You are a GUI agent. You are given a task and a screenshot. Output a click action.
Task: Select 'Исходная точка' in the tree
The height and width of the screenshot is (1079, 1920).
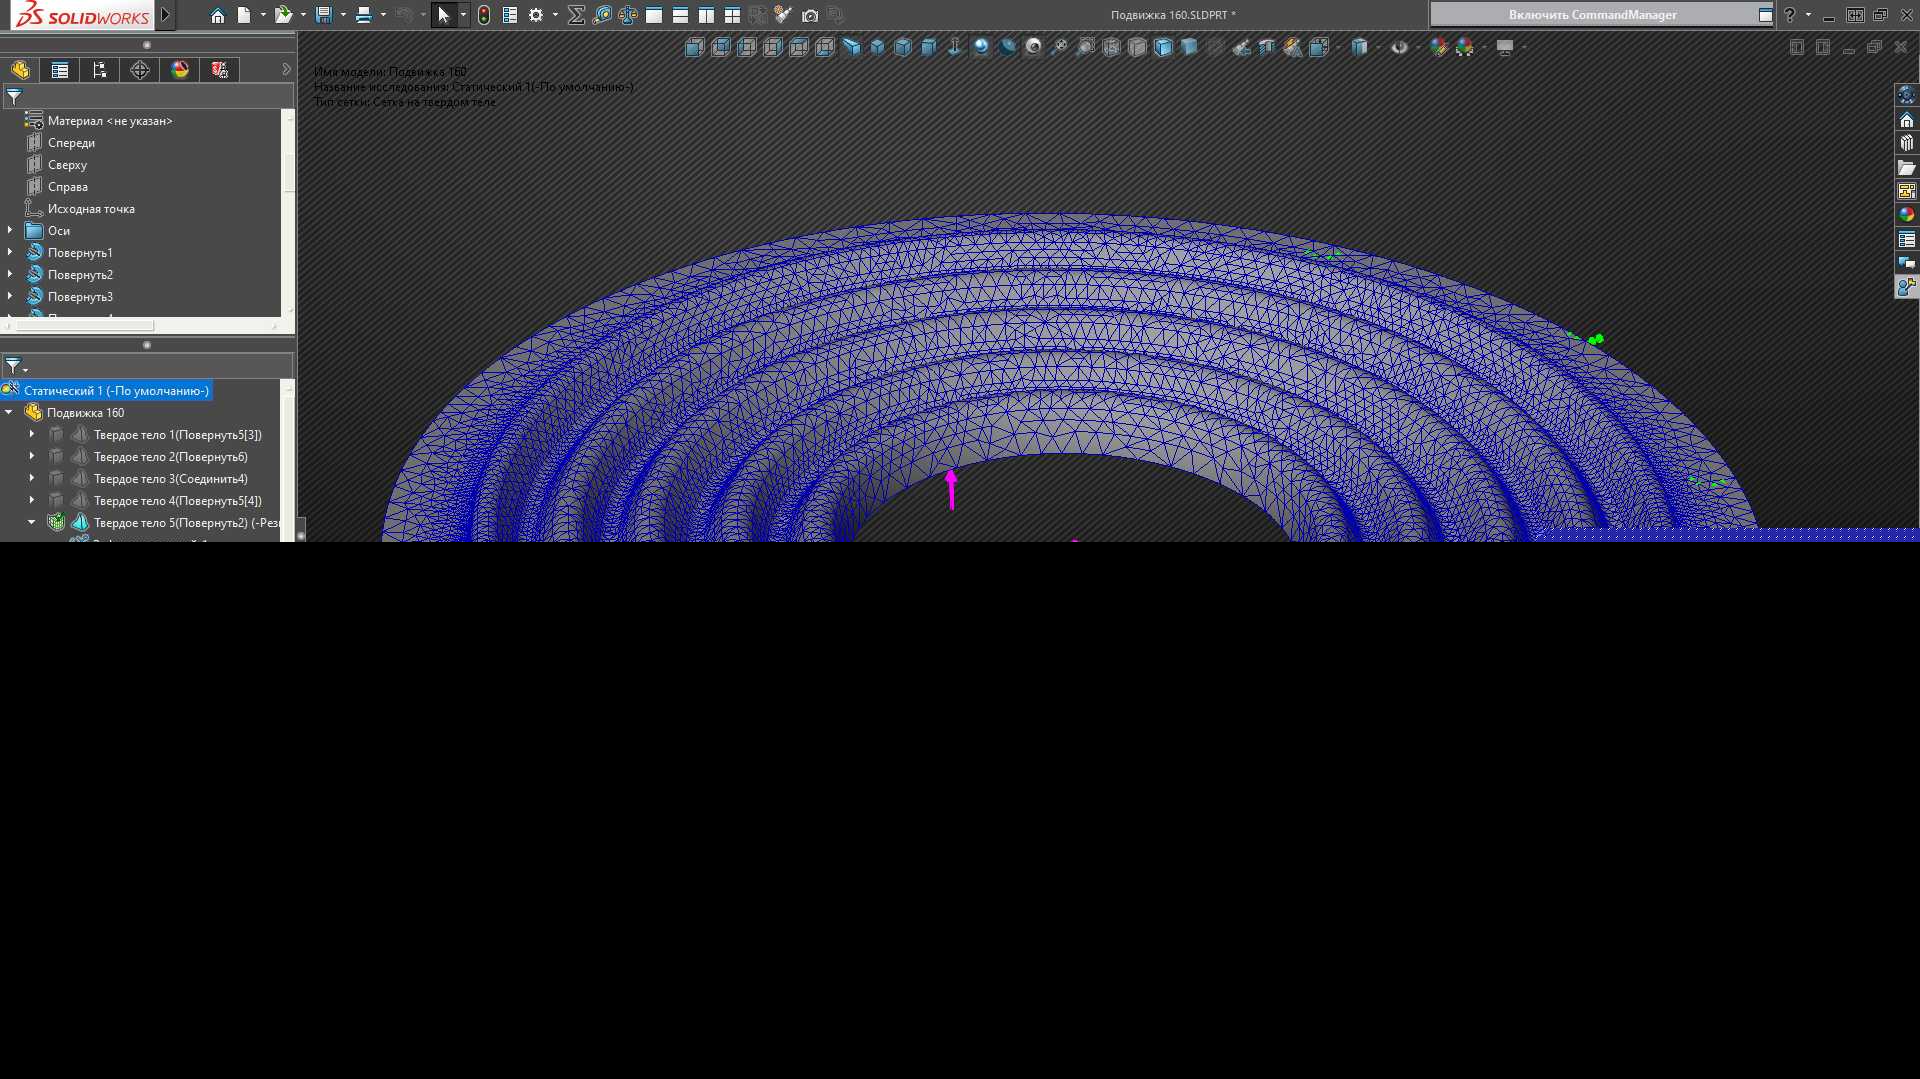point(91,209)
